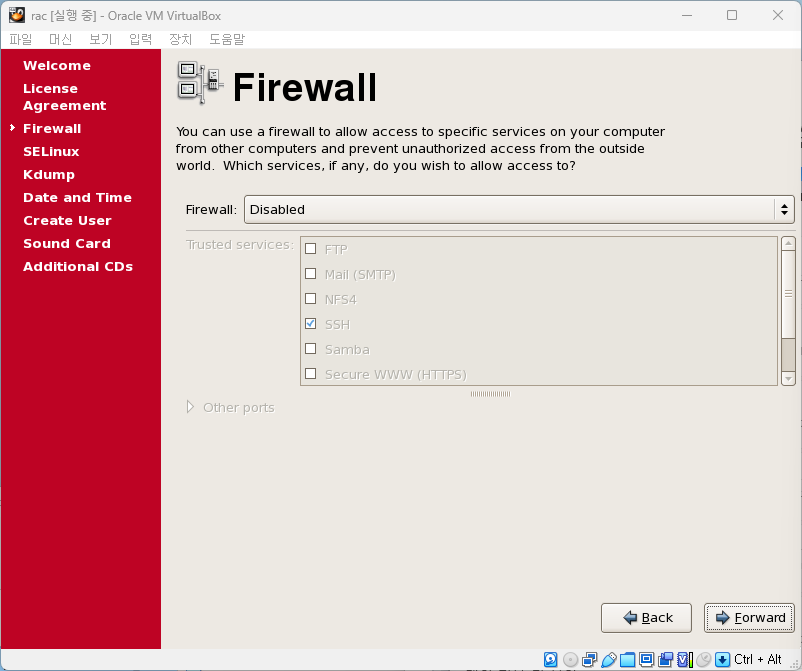The width and height of the screenshot is (802, 671).
Task: Click the host key arrow icon
Action: (722, 659)
